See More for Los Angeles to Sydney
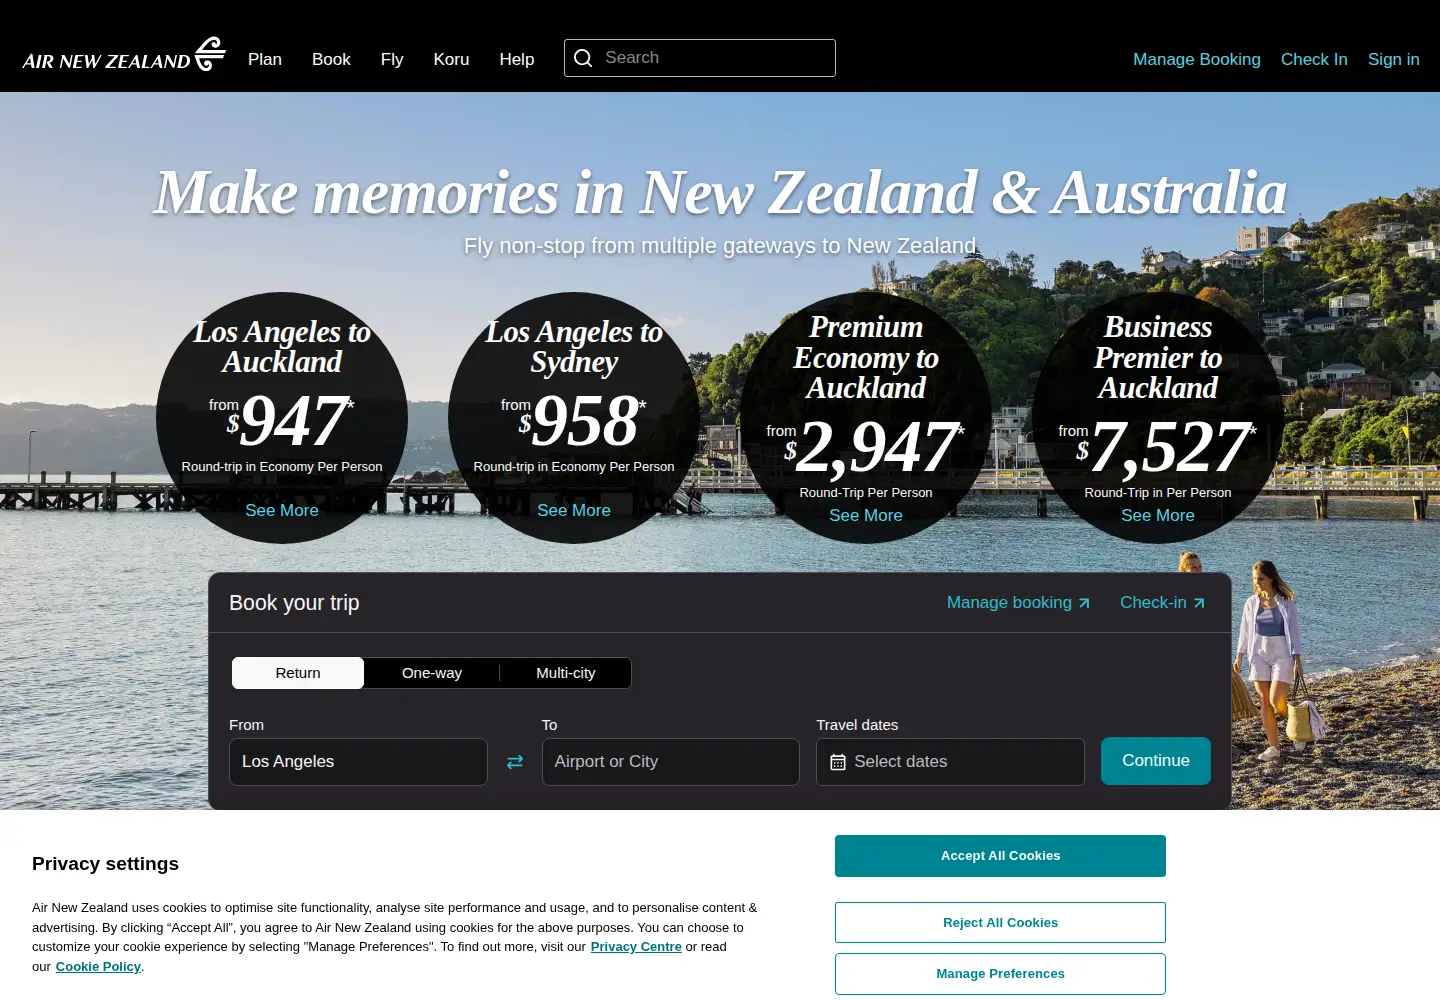This screenshot has width=1440, height=1000. pos(574,510)
